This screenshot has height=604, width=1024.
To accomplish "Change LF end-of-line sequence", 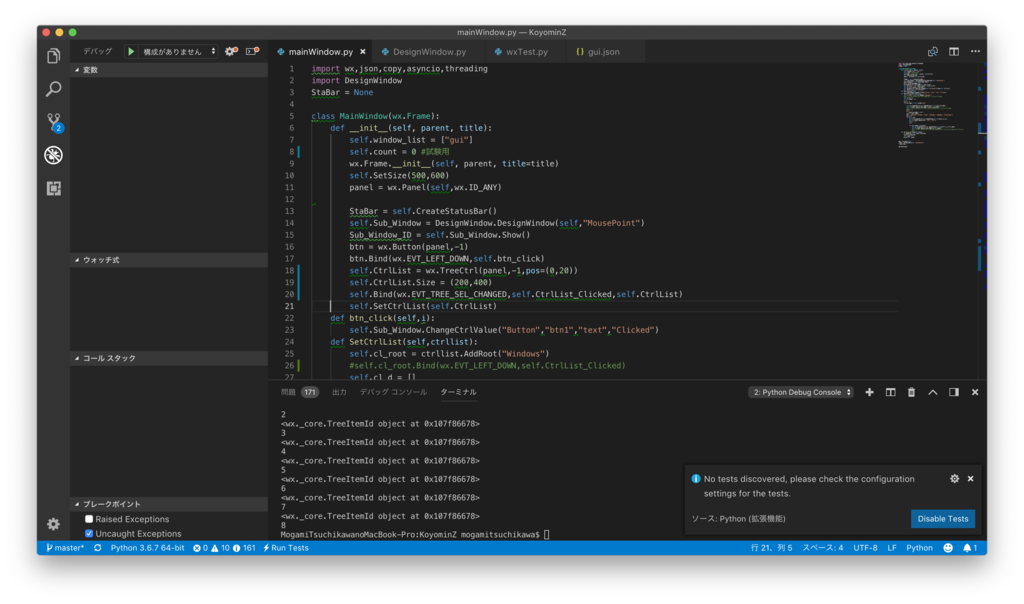I will pyautogui.click(x=891, y=548).
